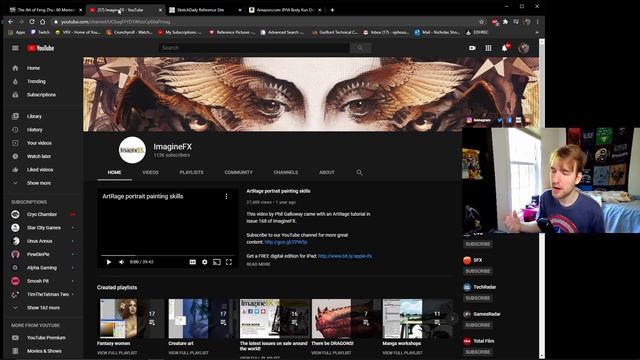Switch to the About channel tab

(x=327, y=173)
